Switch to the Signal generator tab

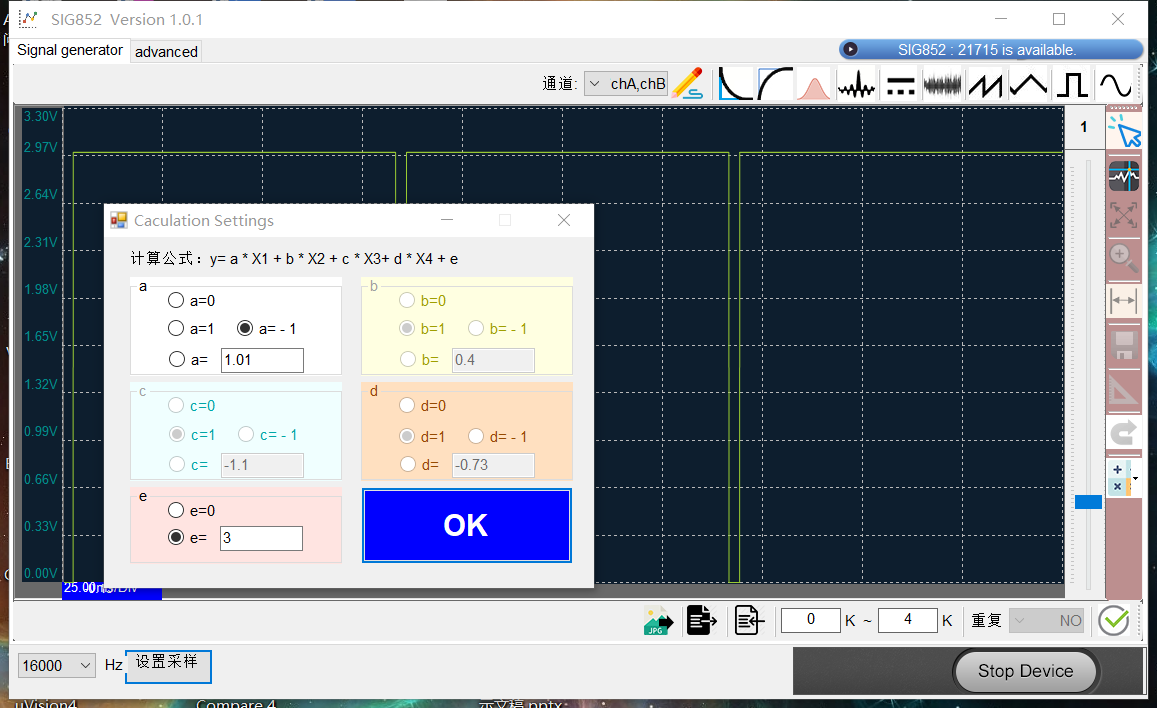coord(70,50)
